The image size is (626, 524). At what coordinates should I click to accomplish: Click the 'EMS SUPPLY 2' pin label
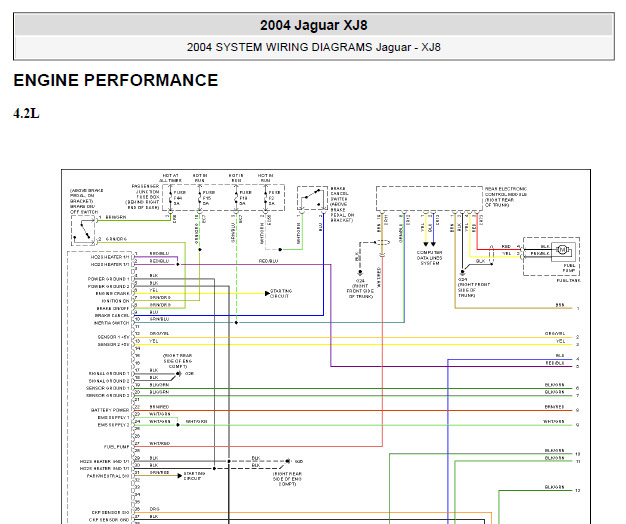point(113,425)
